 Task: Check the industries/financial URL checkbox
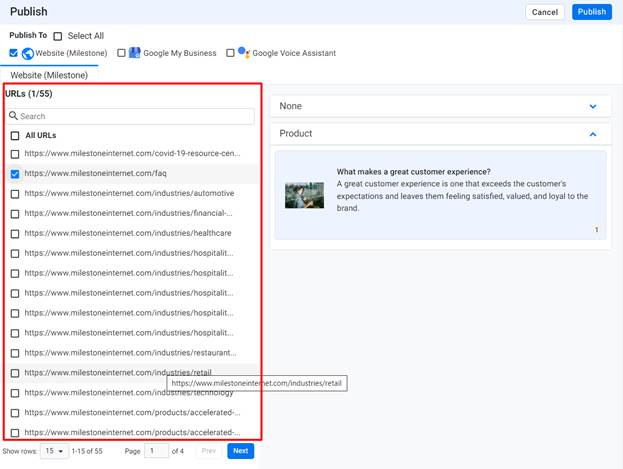click(15, 214)
